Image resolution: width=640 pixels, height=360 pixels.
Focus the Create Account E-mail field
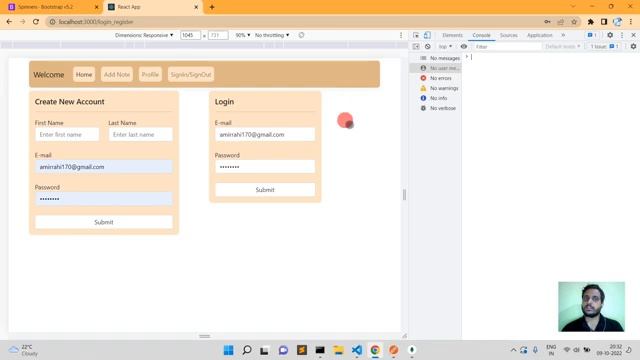104,167
